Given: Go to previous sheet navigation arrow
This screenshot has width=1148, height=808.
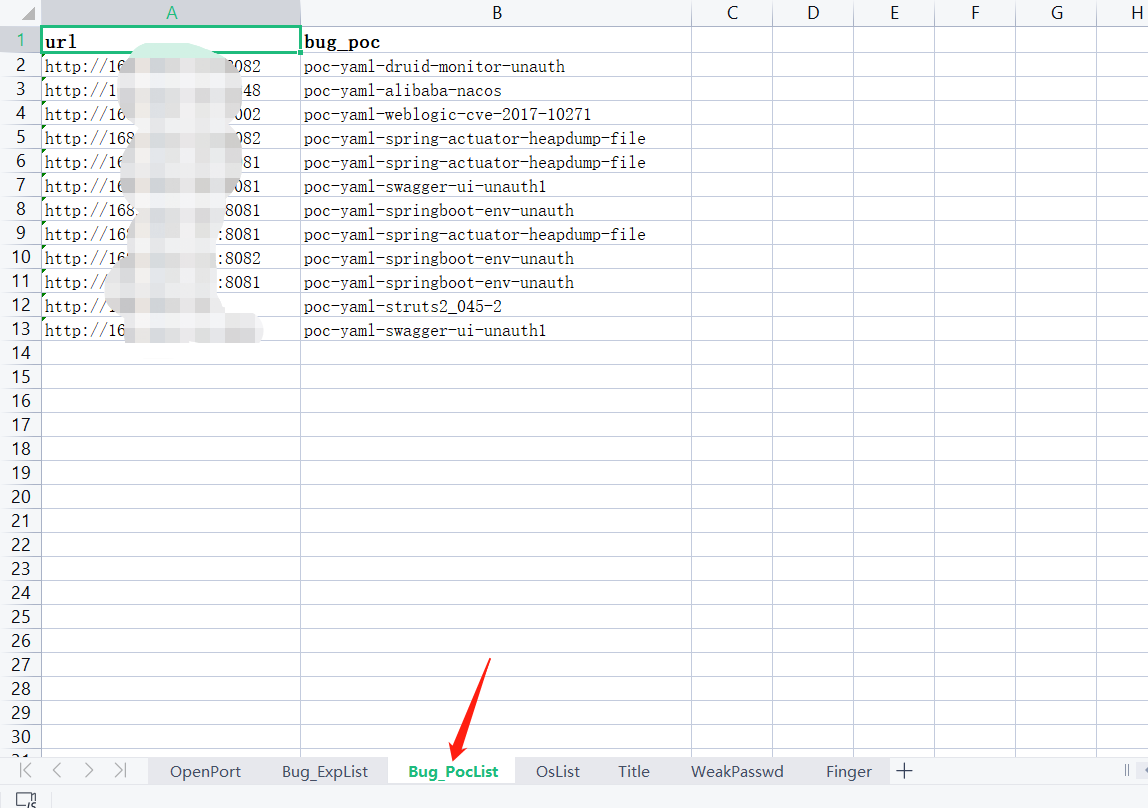Looking at the screenshot, I should pyautogui.click(x=57, y=771).
